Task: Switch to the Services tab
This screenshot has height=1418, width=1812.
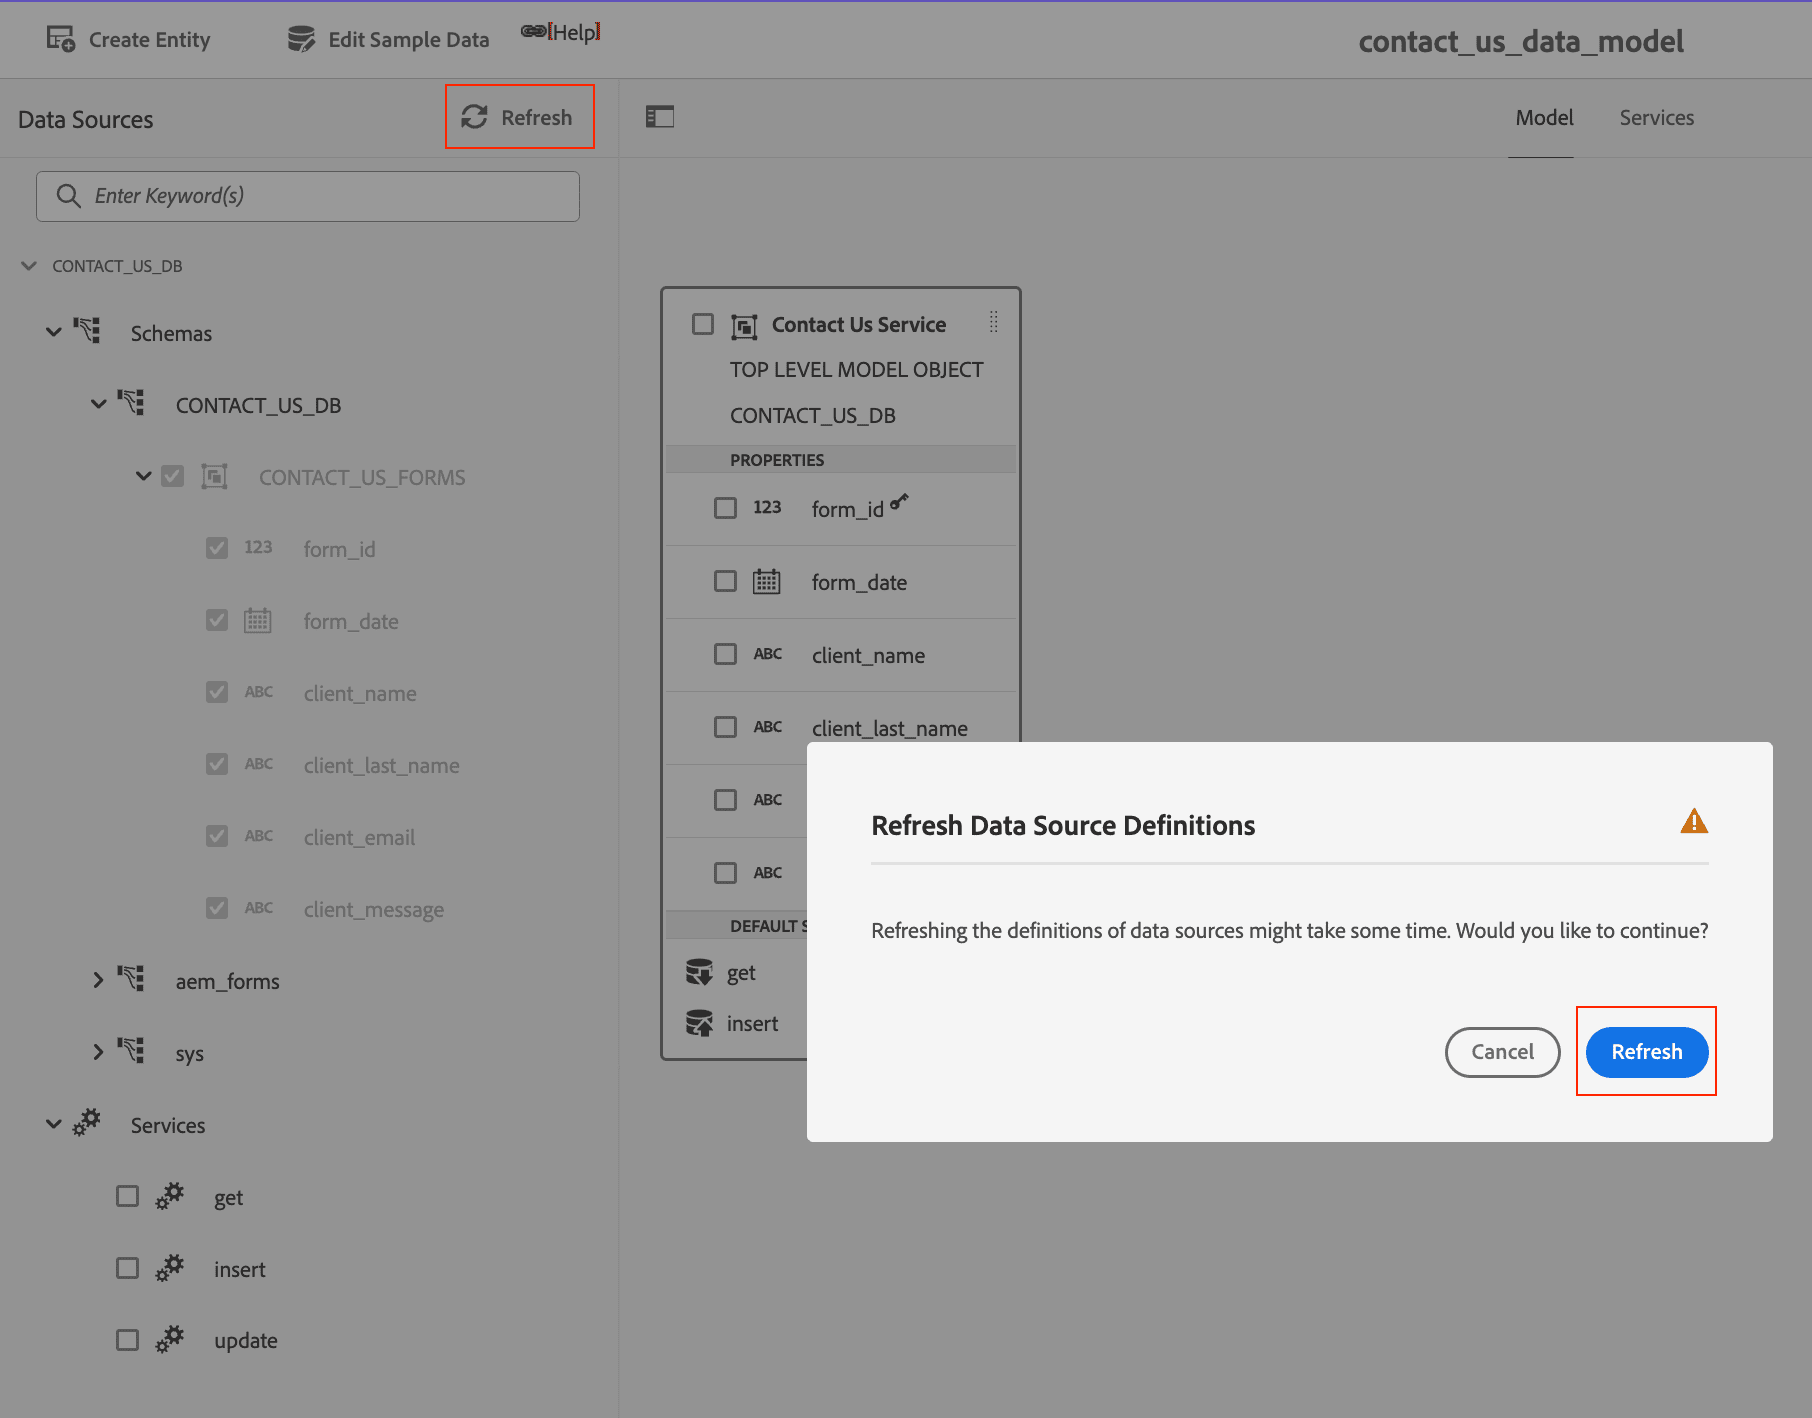Action: tap(1656, 118)
